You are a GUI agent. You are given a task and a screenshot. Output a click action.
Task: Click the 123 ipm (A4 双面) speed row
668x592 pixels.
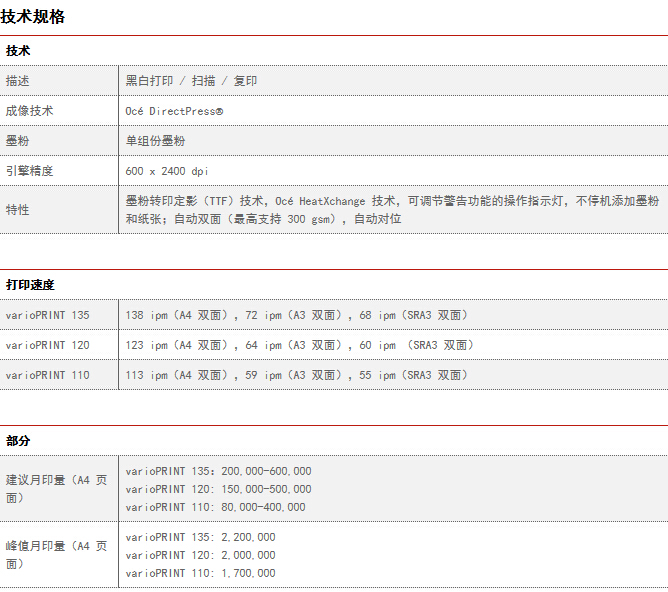pos(300,345)
